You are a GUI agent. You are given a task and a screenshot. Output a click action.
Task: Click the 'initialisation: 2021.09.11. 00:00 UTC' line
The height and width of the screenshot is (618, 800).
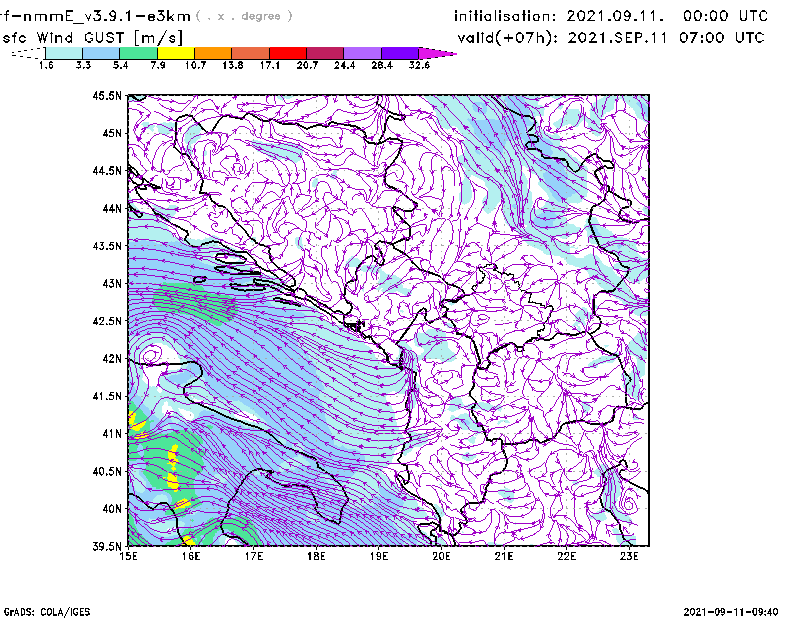pyautogui.click(x=611, y=16)
